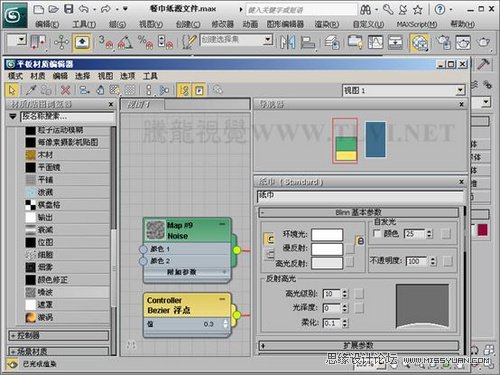Click Move Children icon in editor toolbar
Image resolution: width=500 pixels, height=375 pixels.
point(85,90)
